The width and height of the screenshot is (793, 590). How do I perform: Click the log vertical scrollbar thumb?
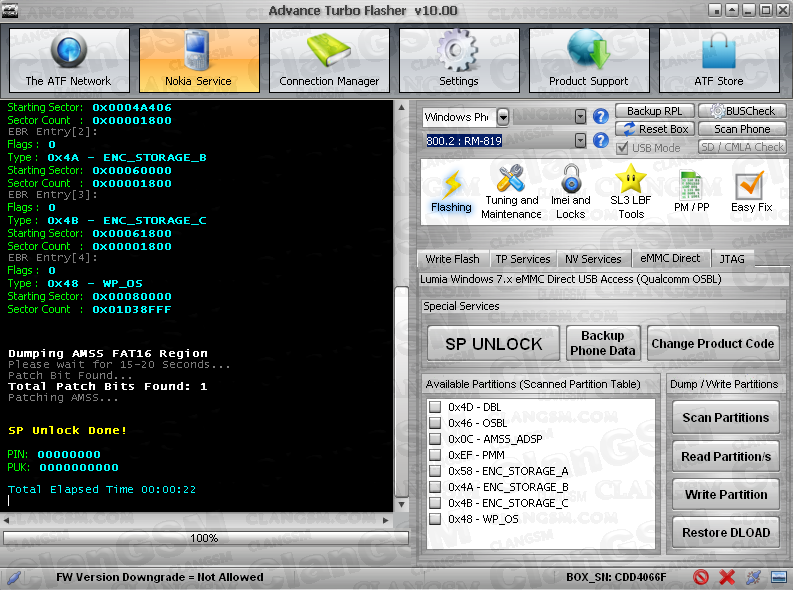point(401,391)
